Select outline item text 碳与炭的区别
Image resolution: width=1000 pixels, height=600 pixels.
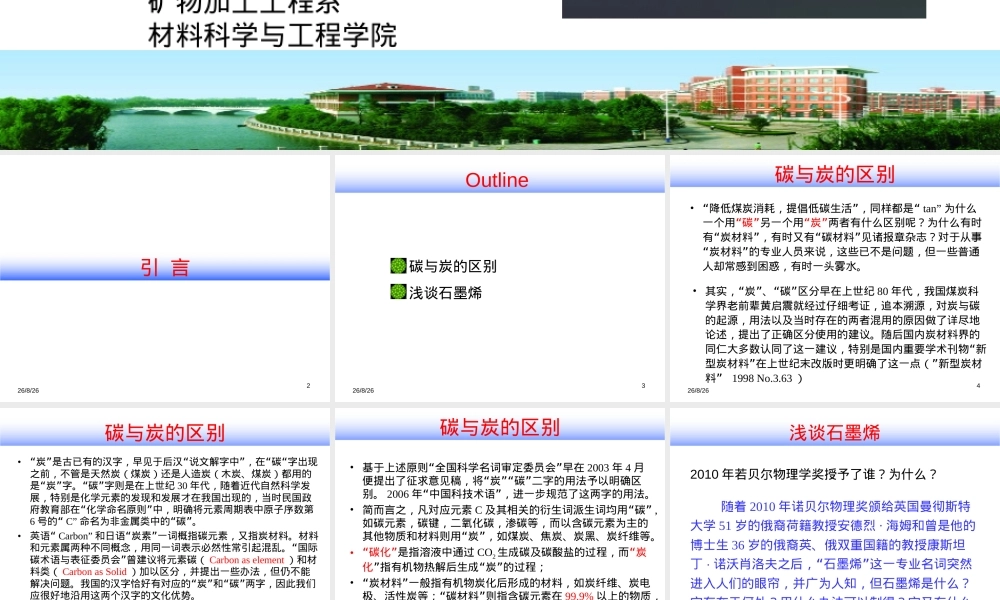click(453, 267)
